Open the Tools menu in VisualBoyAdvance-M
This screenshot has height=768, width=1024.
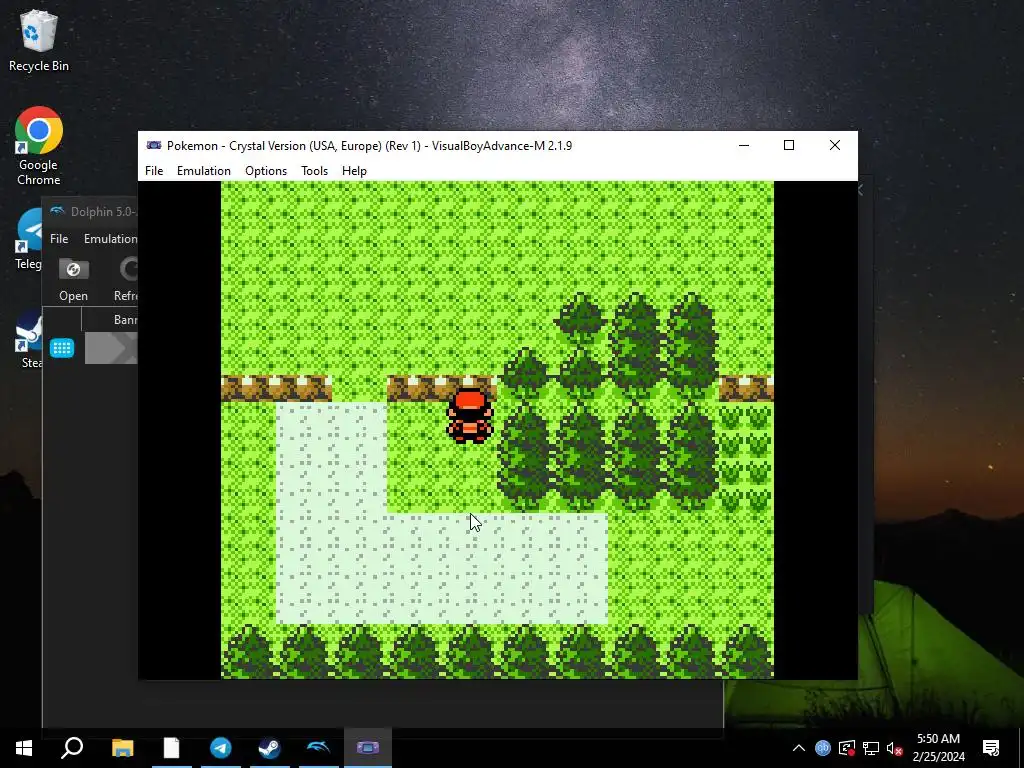click(314, 170)
